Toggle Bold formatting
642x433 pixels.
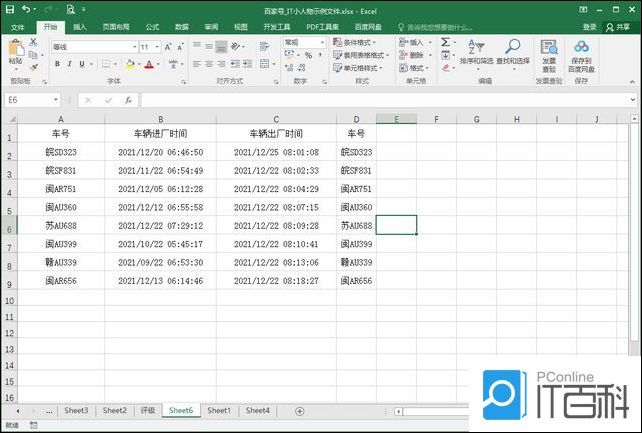click(x=57, y=64)
